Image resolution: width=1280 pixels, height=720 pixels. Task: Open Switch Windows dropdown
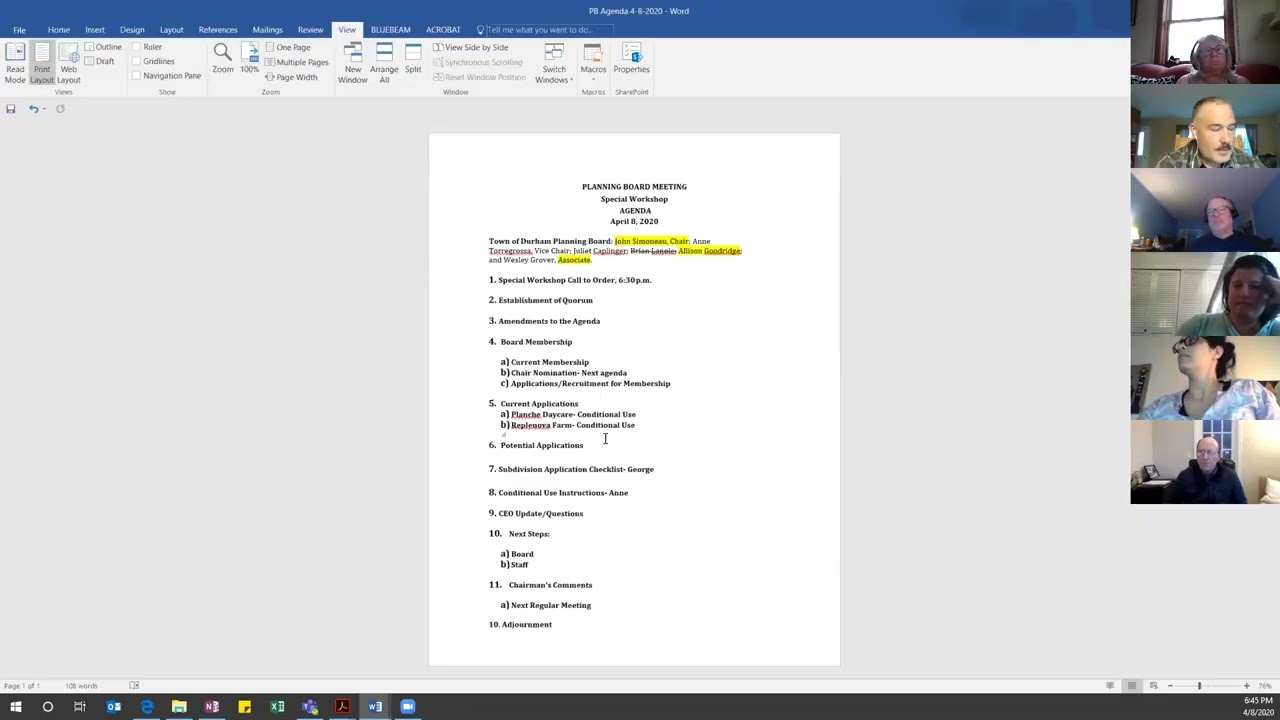pyautogui.click(x=553, y=64)
